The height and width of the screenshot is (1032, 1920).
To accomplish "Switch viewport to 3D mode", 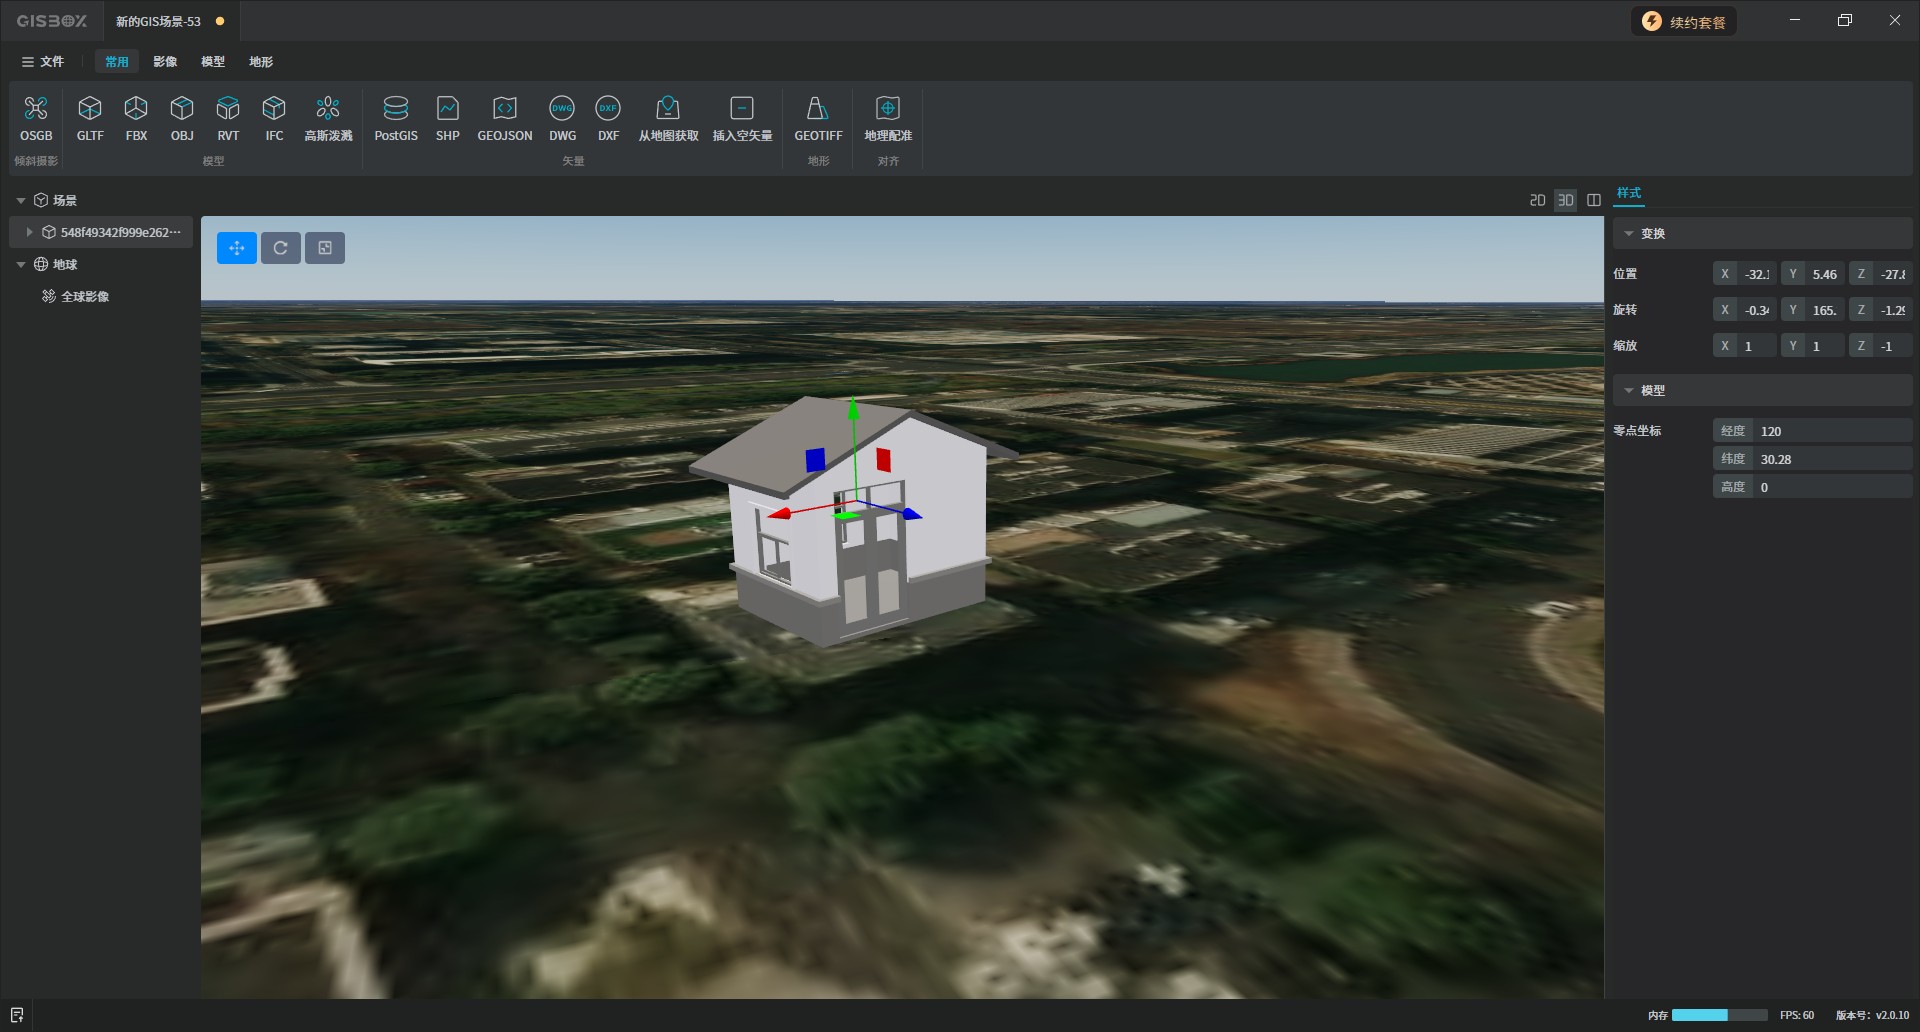I will tap(1566, 200).
